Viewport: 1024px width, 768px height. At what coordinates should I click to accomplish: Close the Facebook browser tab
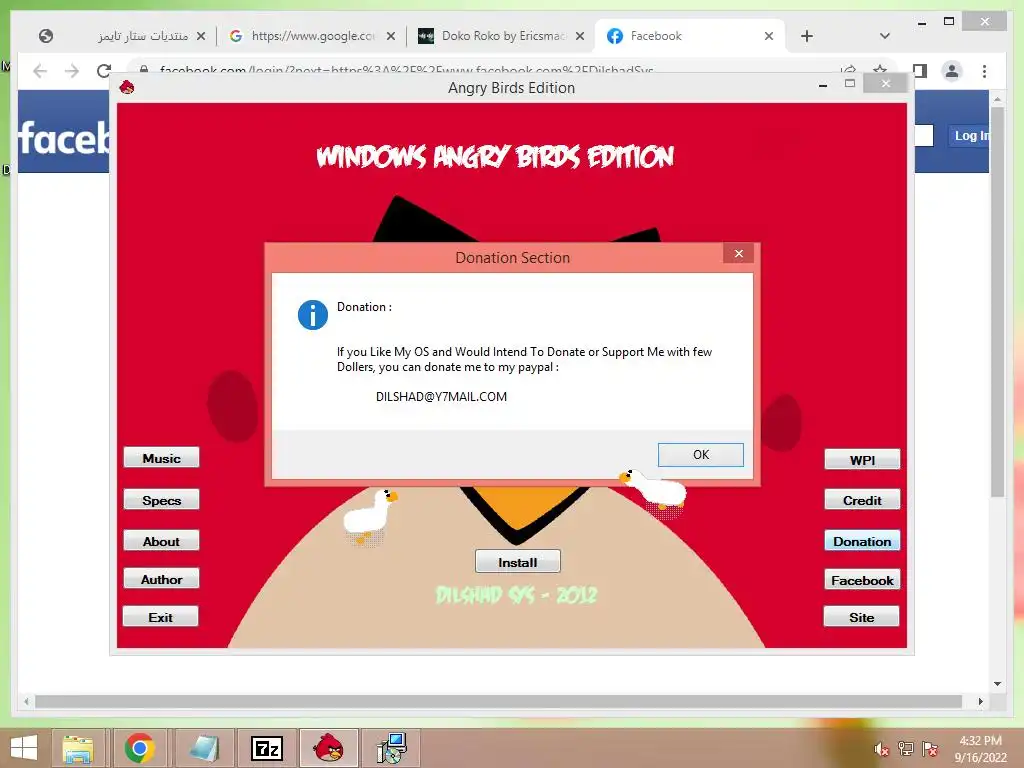coord(769,36)
